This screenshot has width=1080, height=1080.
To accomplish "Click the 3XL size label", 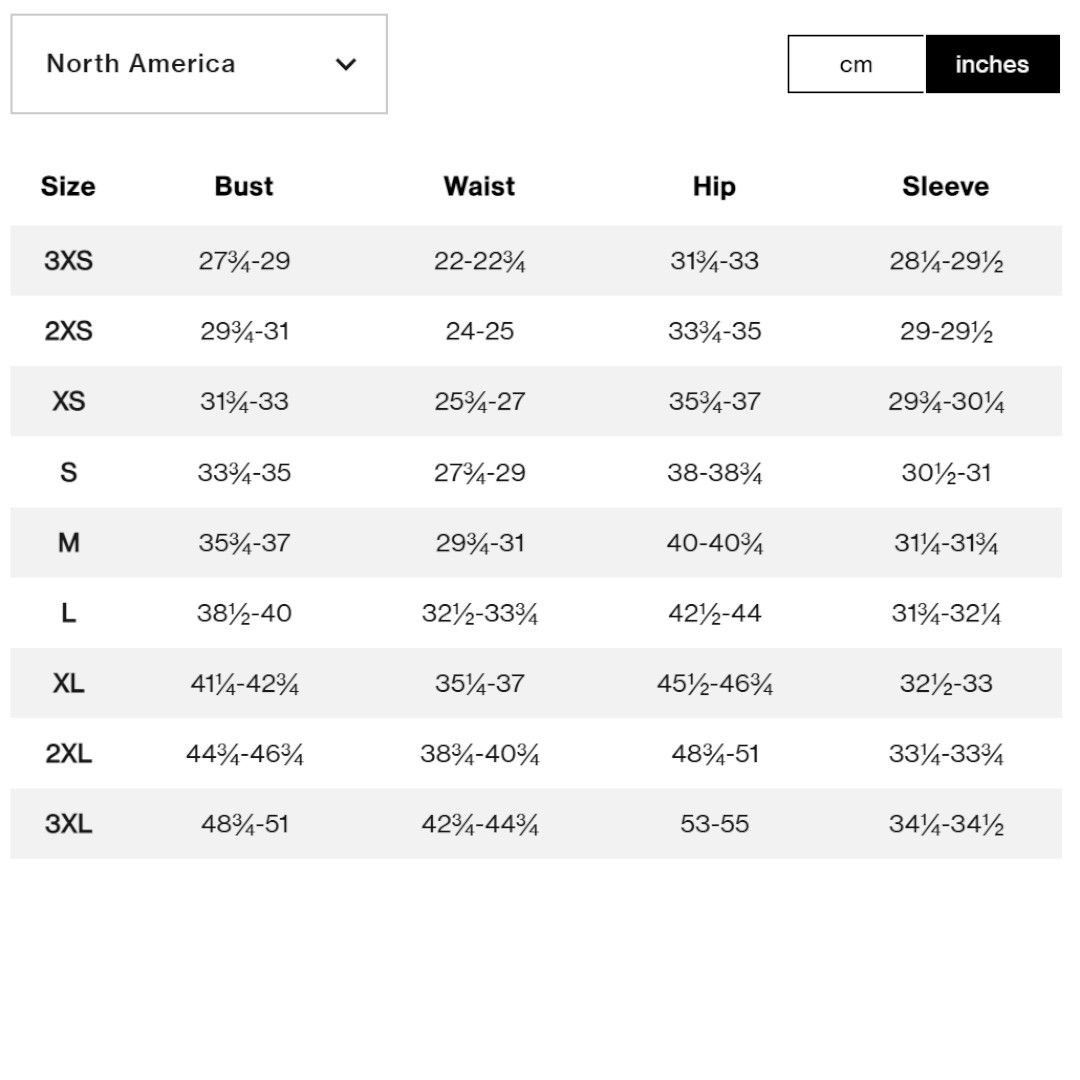I will point(68,824).
